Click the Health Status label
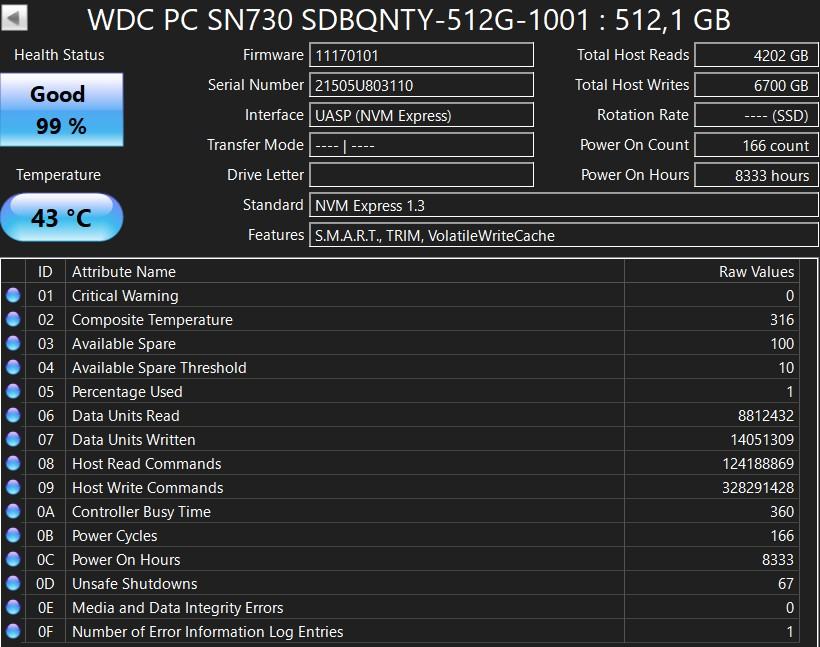Image resolution: width=820 pixels, height=647 pixels. 59,55
